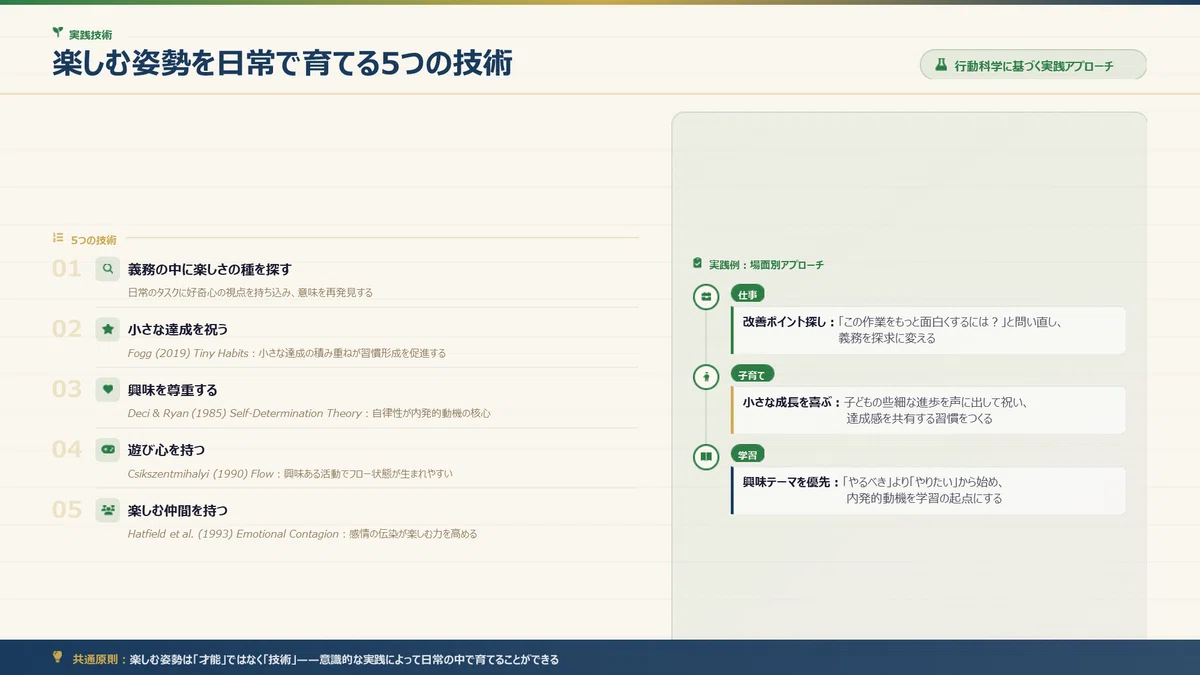Click the 共通原則 label in the footer
The image size is (1200, 675).
(x=97, y=659)
